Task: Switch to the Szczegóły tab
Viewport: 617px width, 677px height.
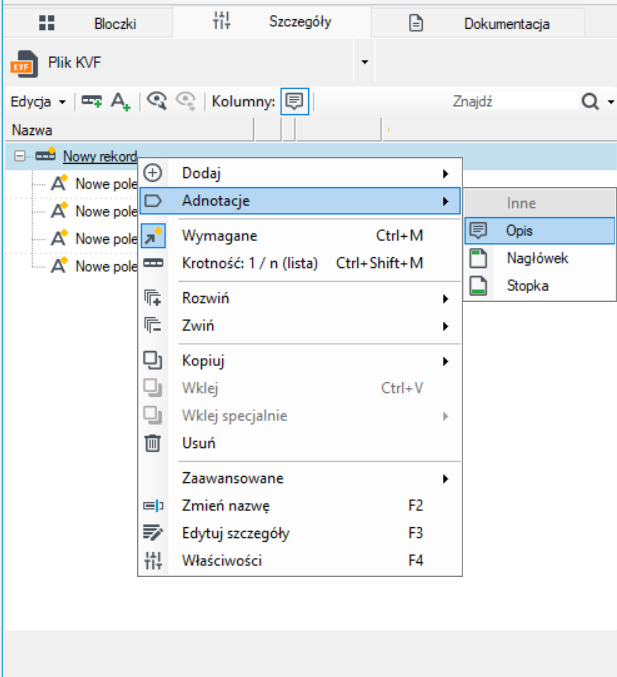Action: coord(272,22)
